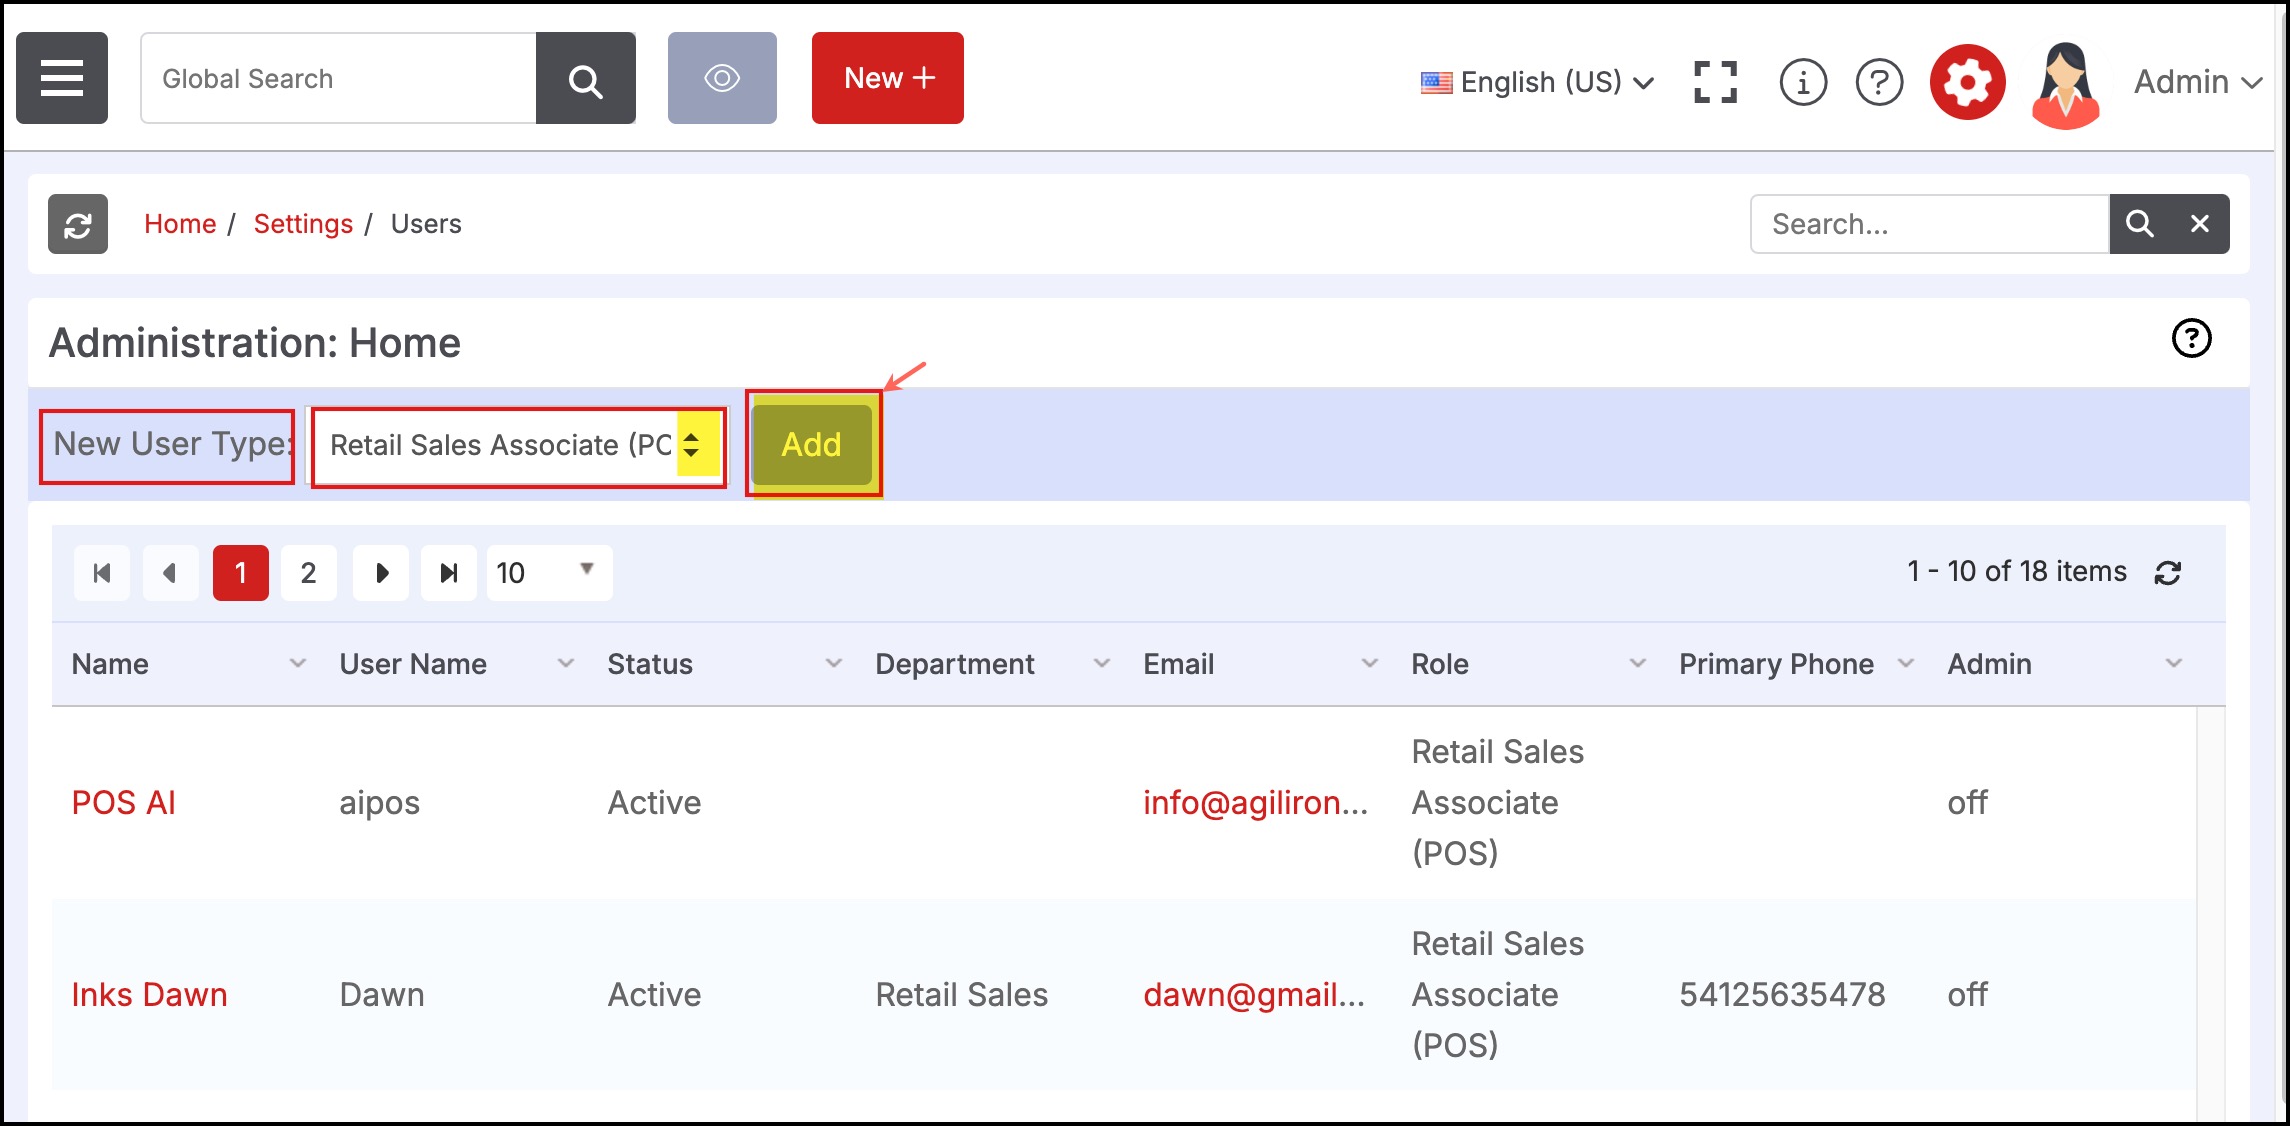Focus the users Search... input field
This screenshot has width=2290, height=1126.
(x=1930, y=224)
